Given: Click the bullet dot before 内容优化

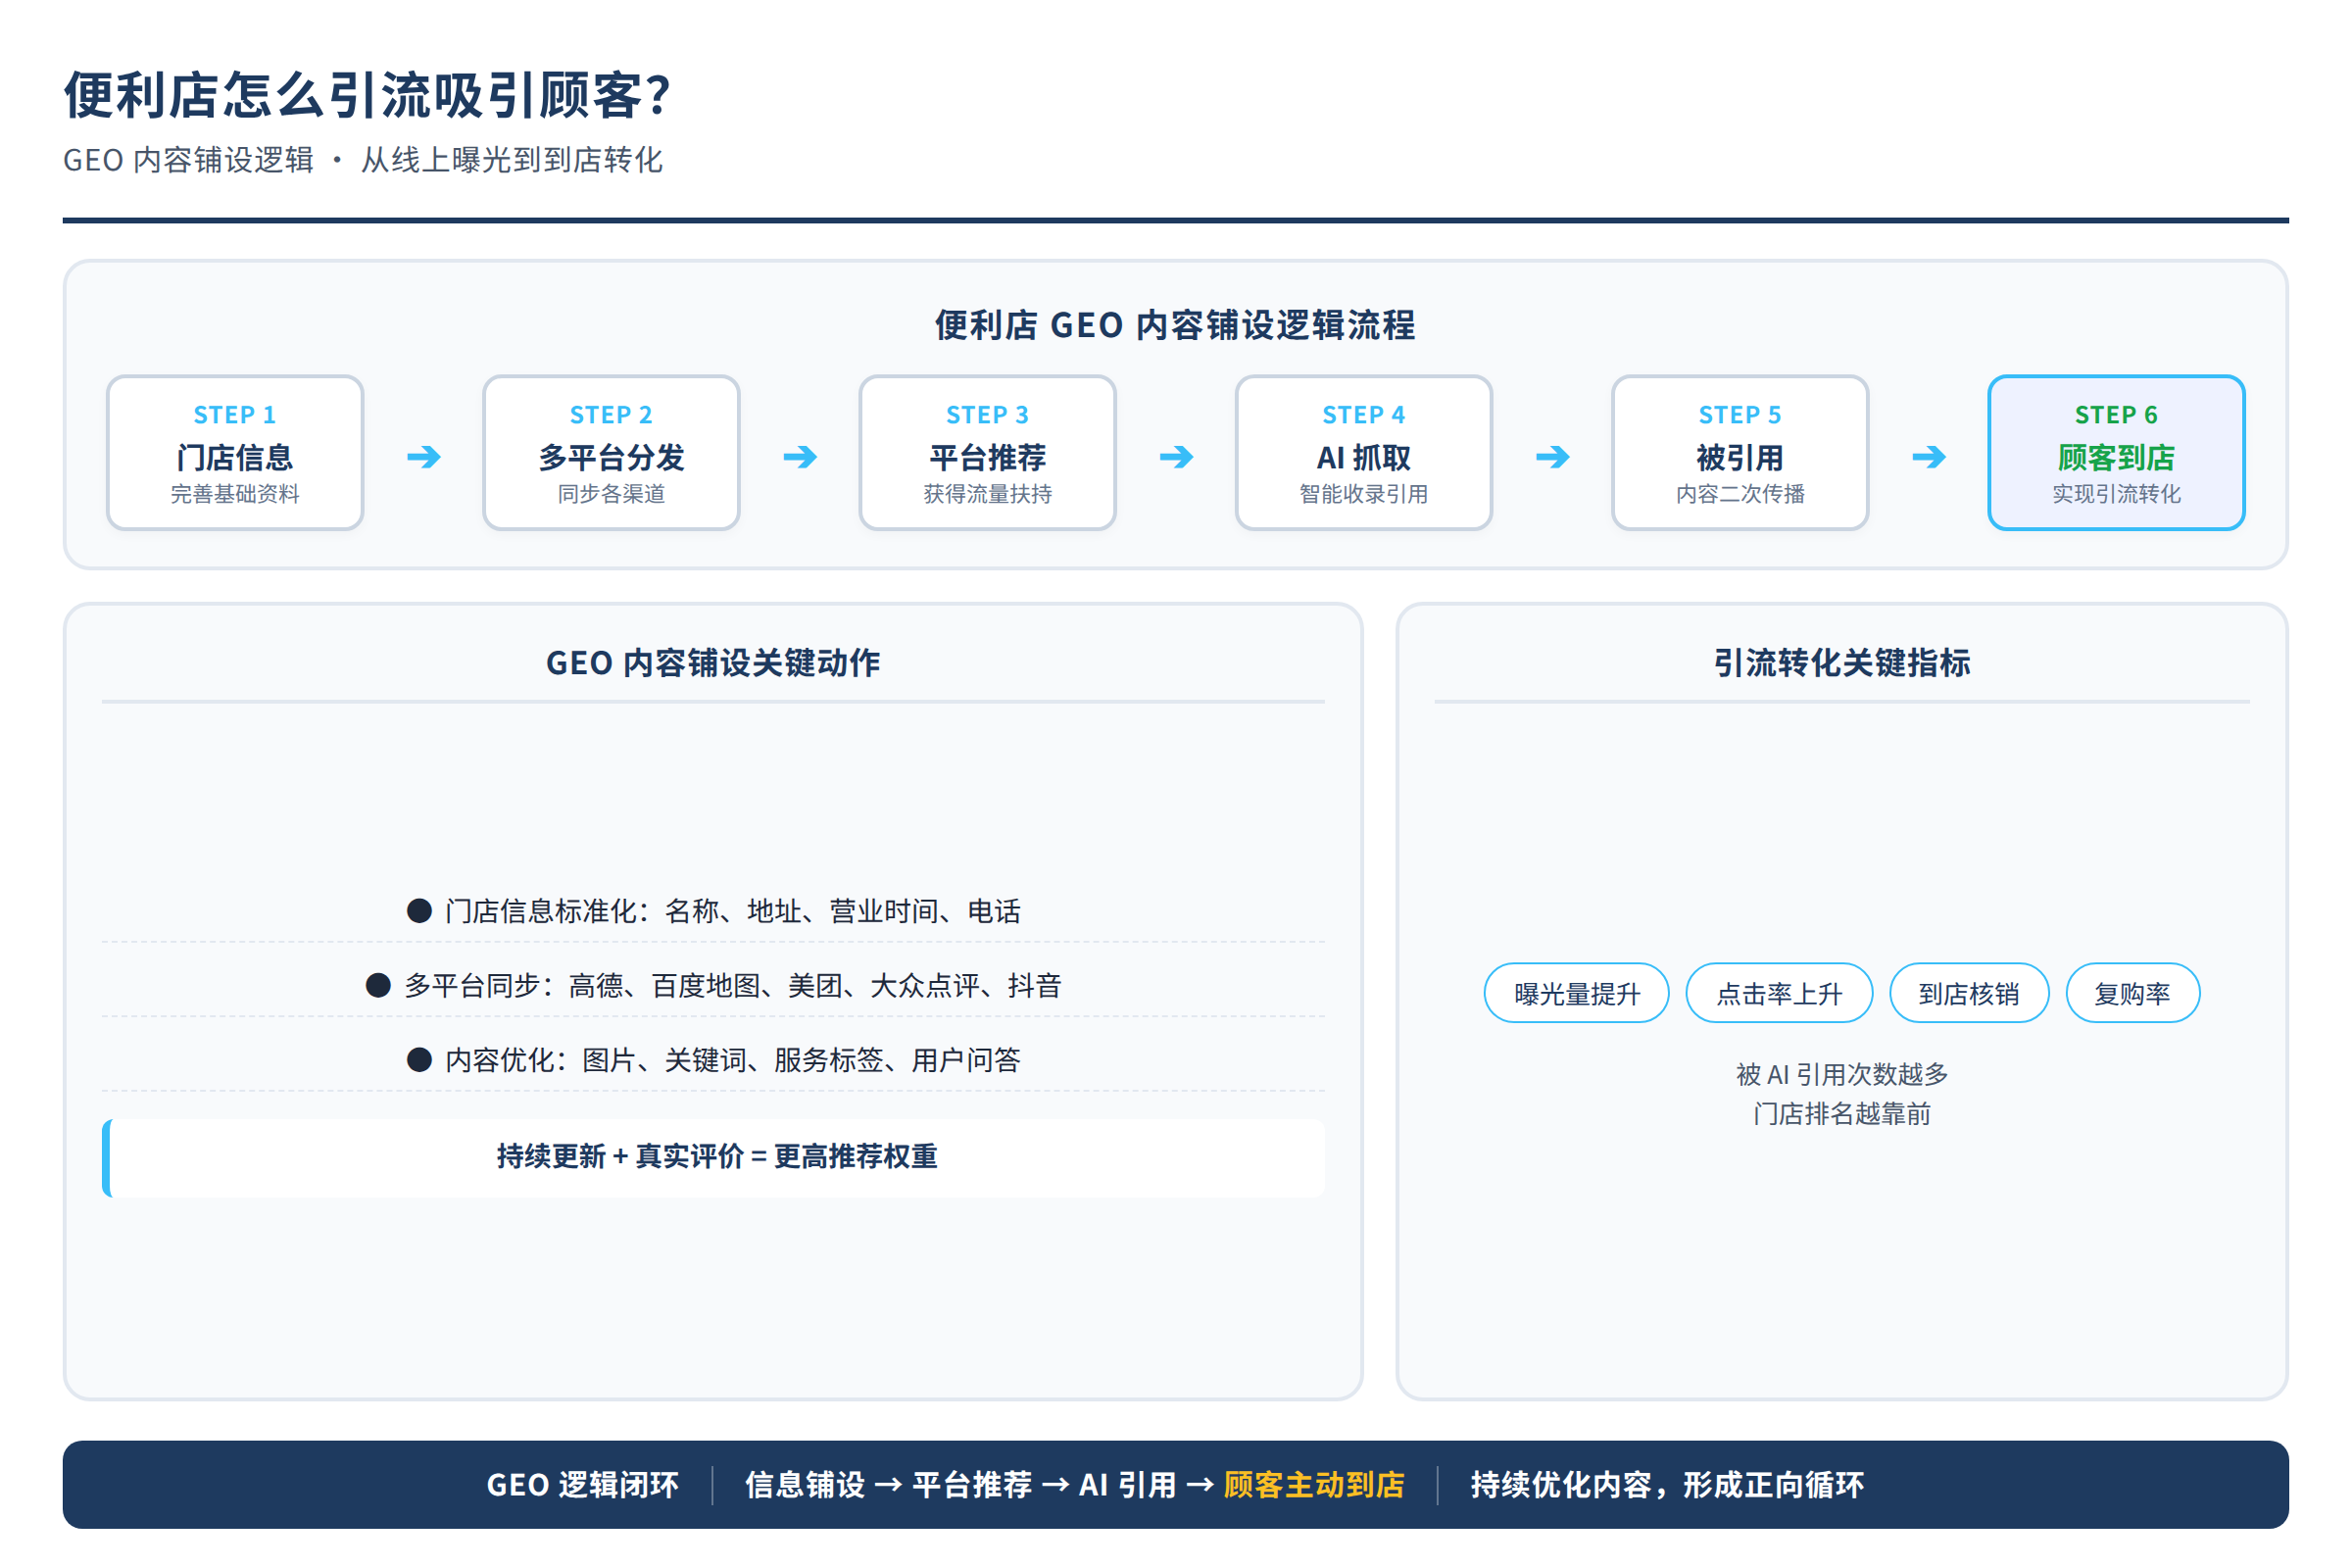Looking at the screenshot, I should tap(419, 1060).
